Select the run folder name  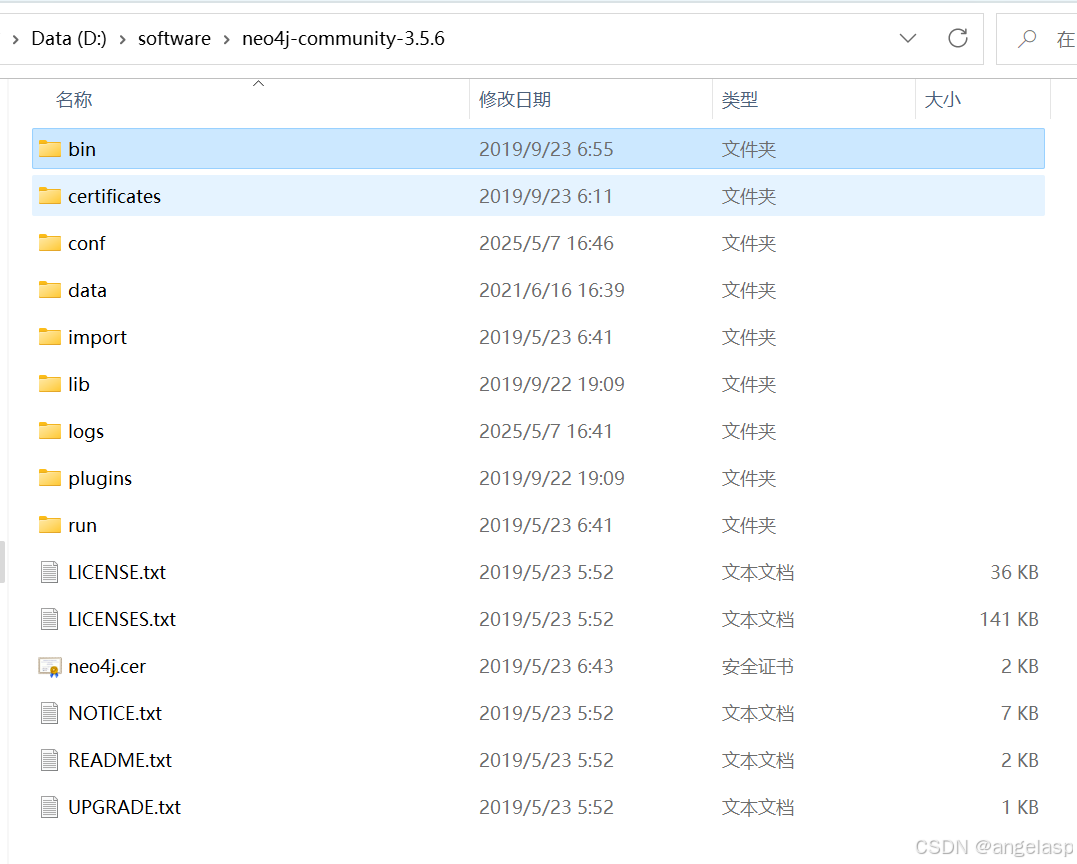[82, 525]
